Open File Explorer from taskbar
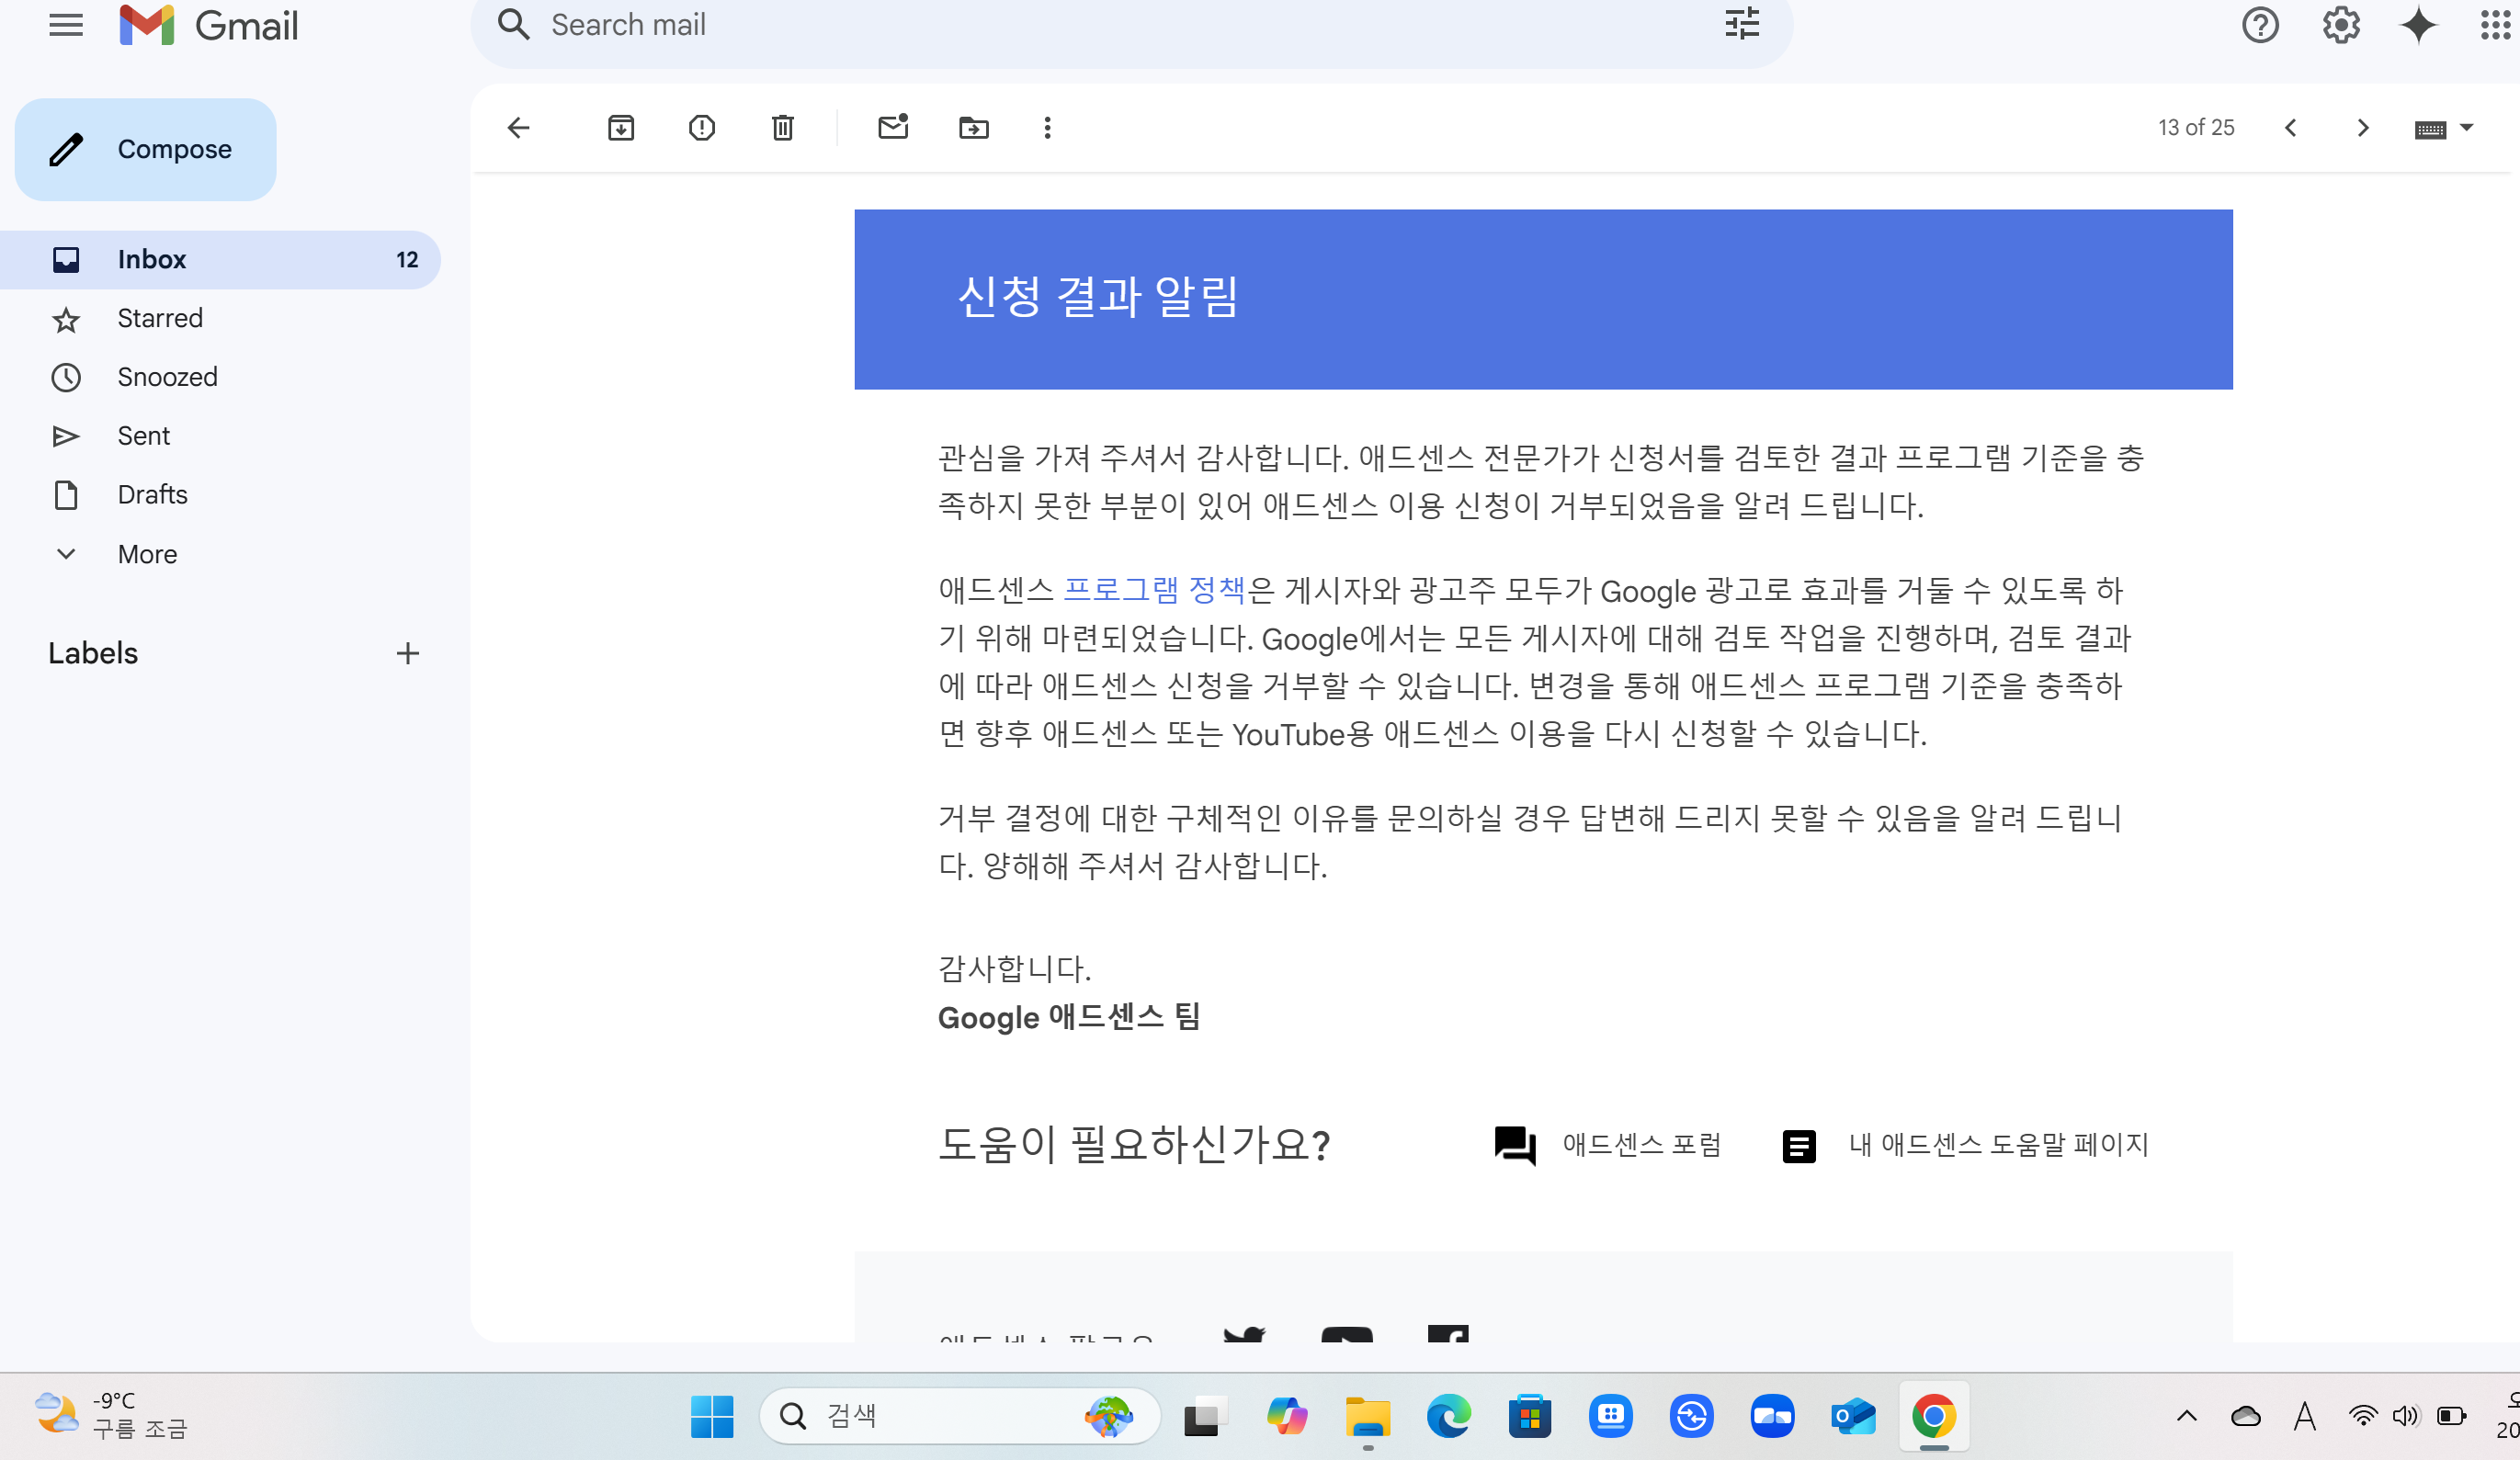Image resolution: width=2520 pixels, height=1460 pixels. [x=1368, y=1417]
